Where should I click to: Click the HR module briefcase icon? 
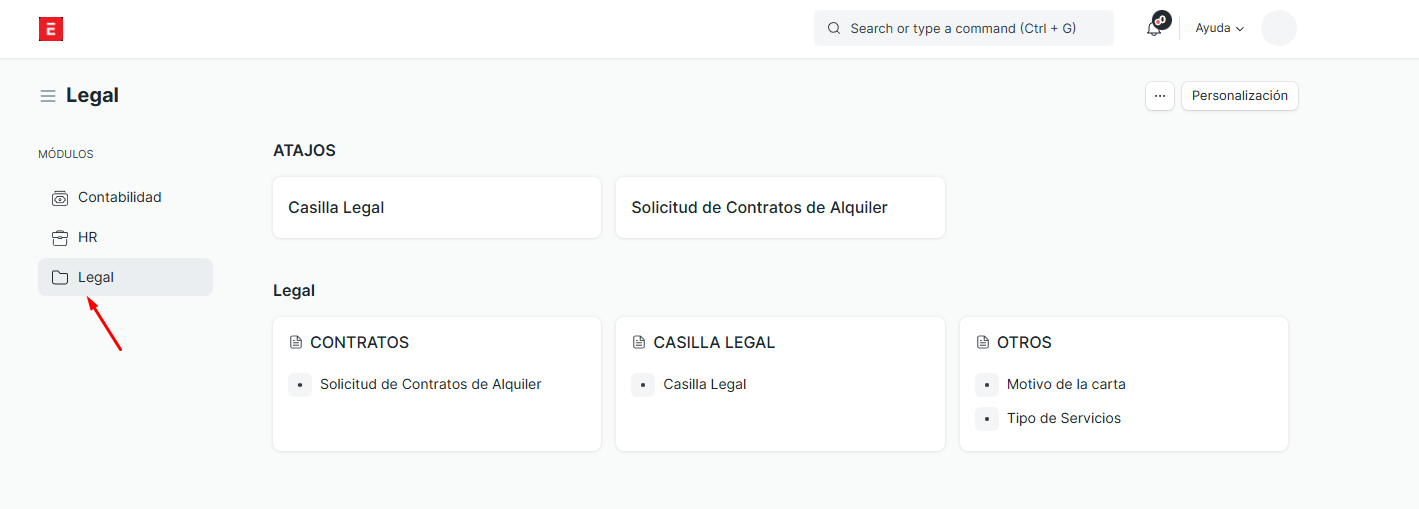point(60,238)
